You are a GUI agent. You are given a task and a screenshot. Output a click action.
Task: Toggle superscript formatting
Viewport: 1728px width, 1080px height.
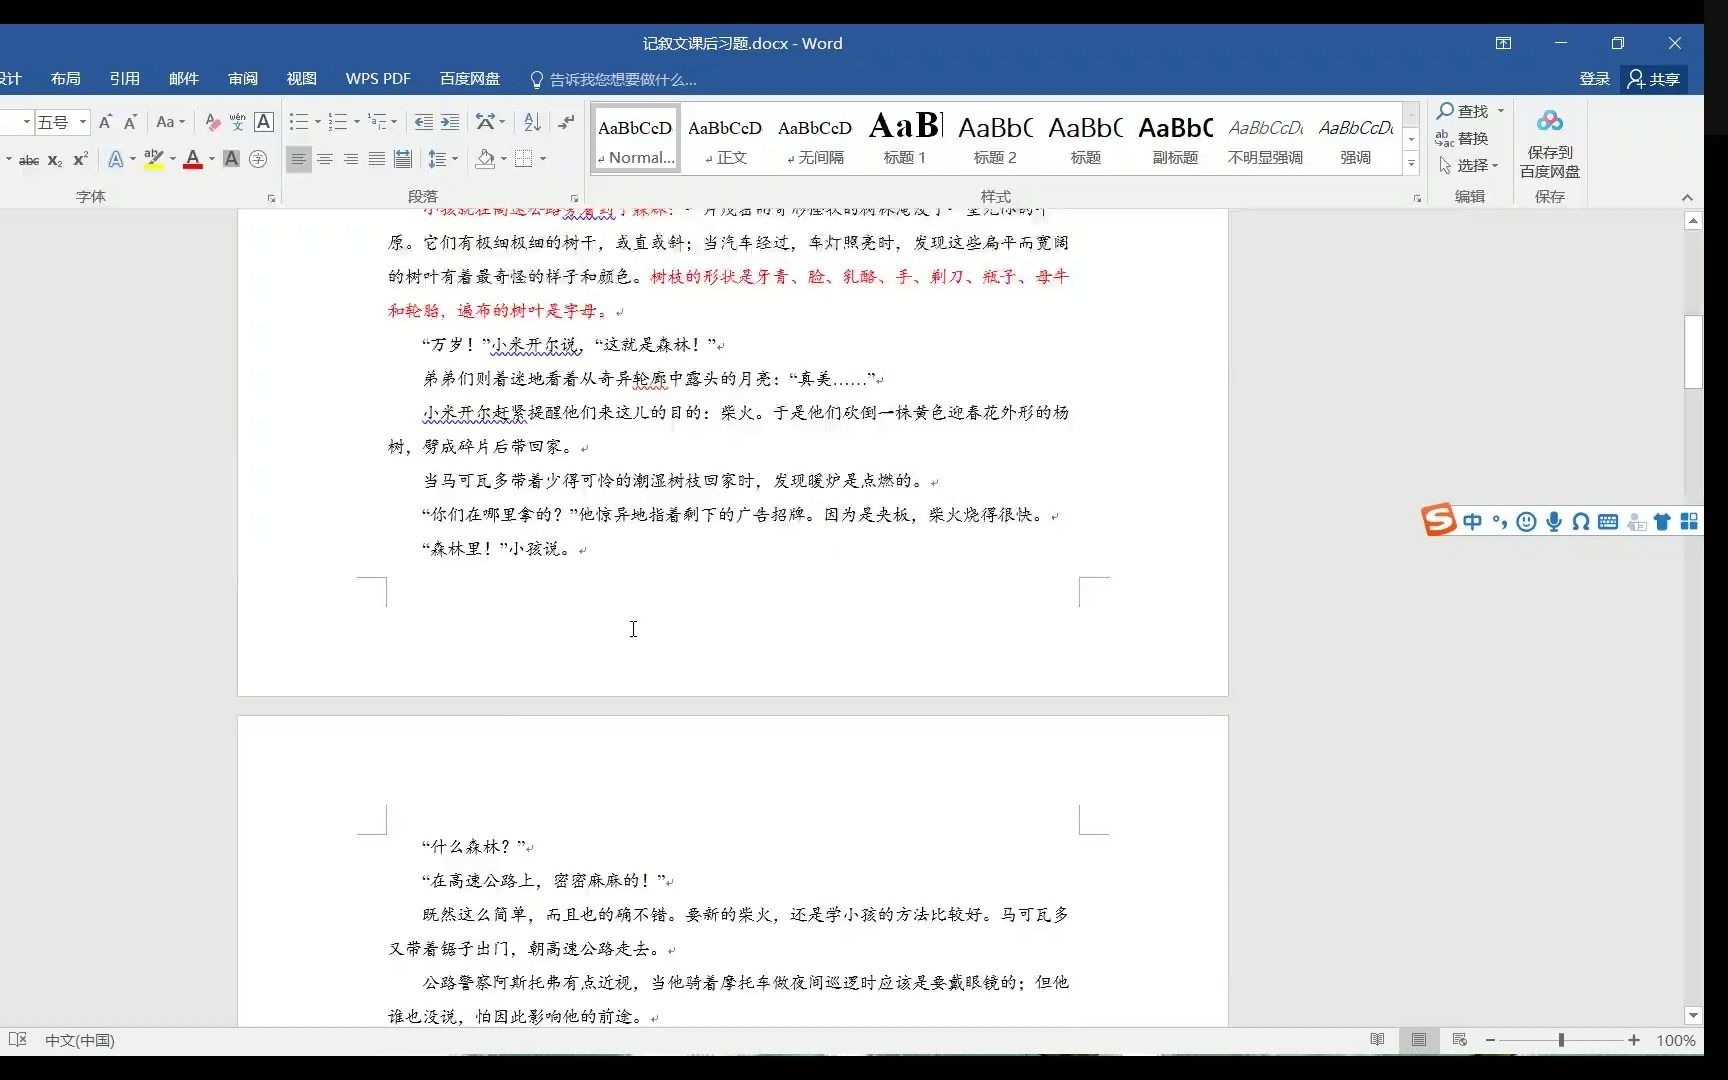(81, 159)
